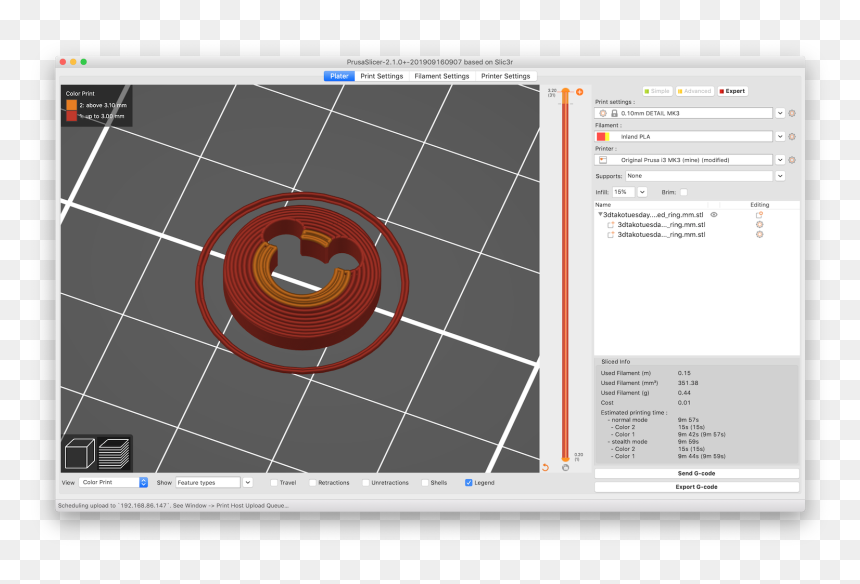Click the undo arrow below the layer slider
This screenshot has height=584, width=860.
point(545,467)
